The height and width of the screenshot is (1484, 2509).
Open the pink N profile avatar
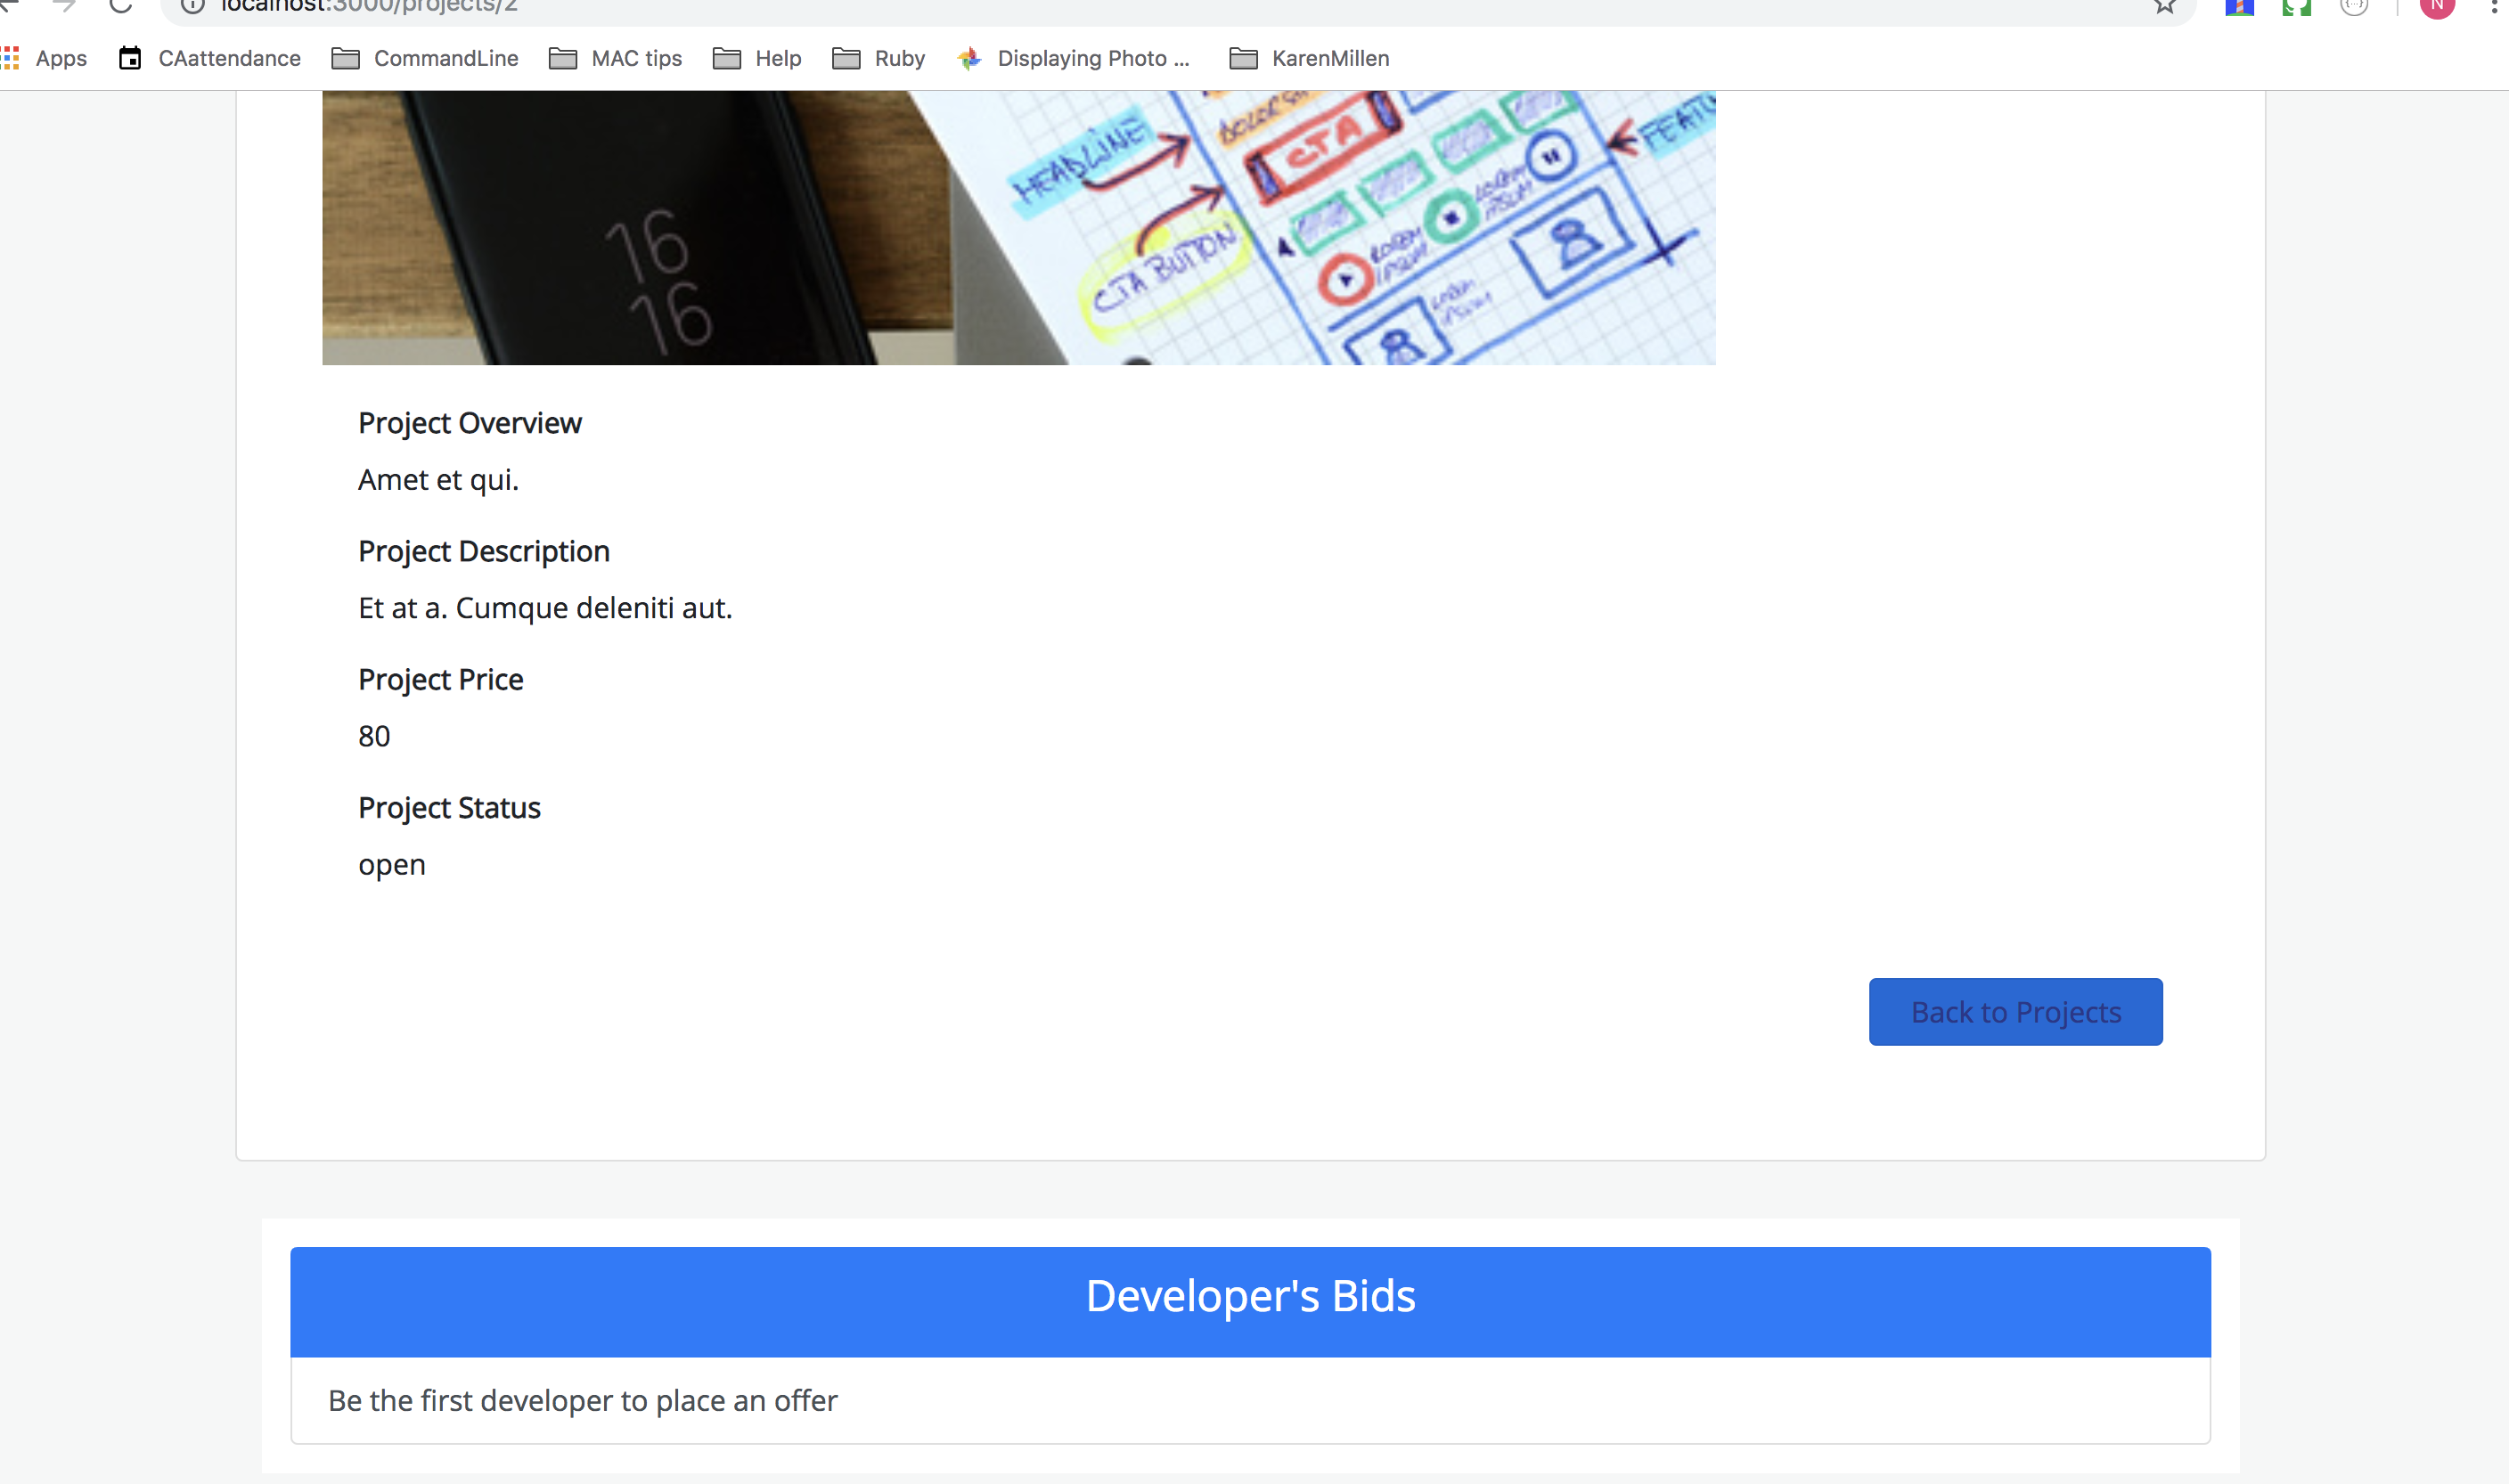point(2437,6)
